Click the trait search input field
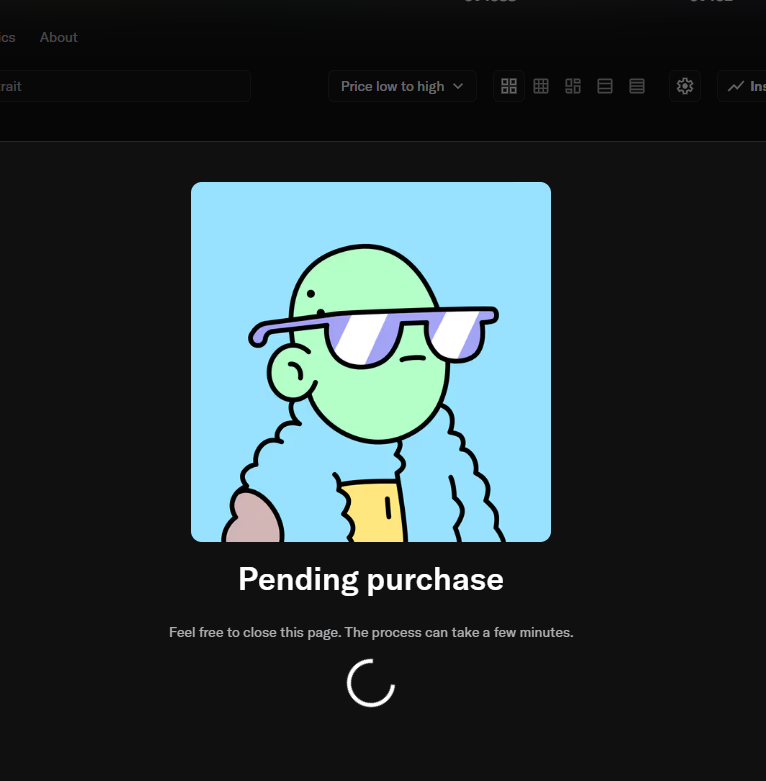 tap(125, 86)
